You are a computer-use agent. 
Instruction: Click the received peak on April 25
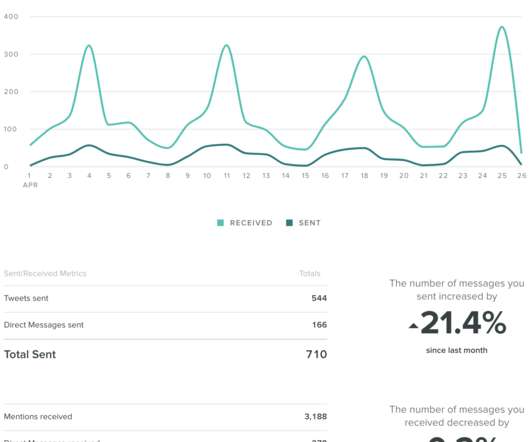click(x=502, y=27)
